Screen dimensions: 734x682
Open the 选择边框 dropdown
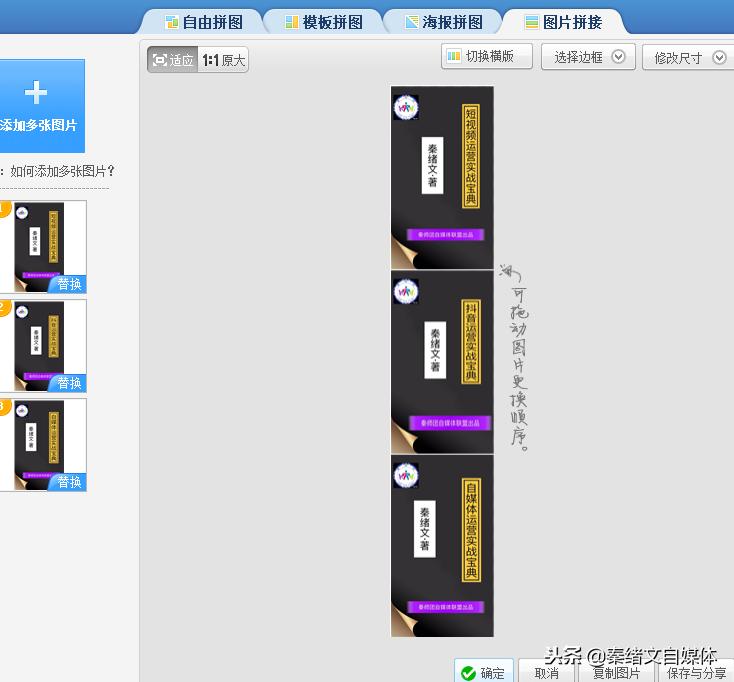pos(588,57)
